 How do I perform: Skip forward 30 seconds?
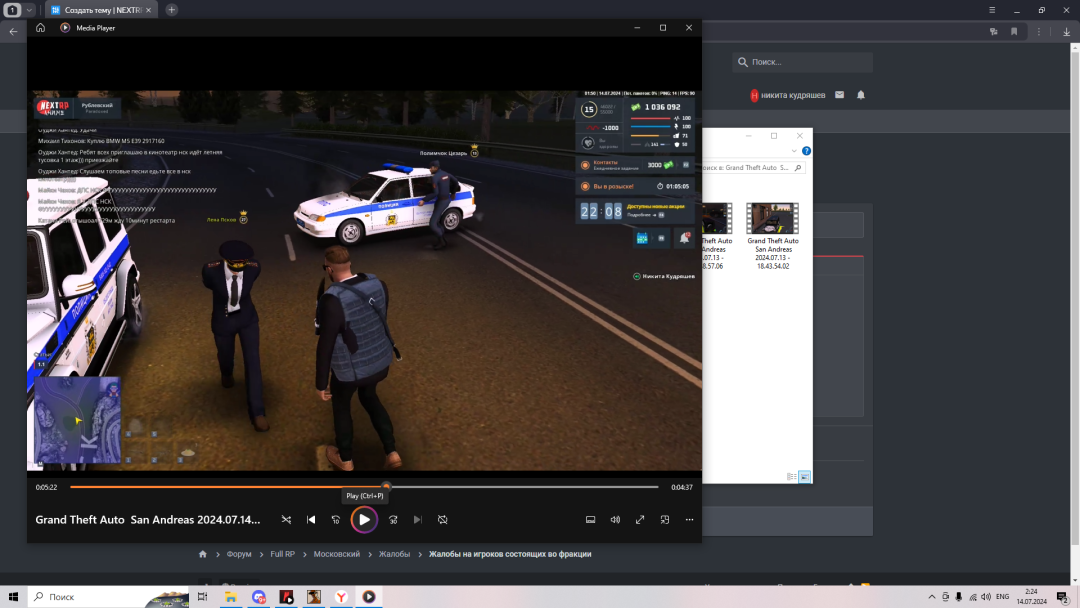(x=393, y=520)
